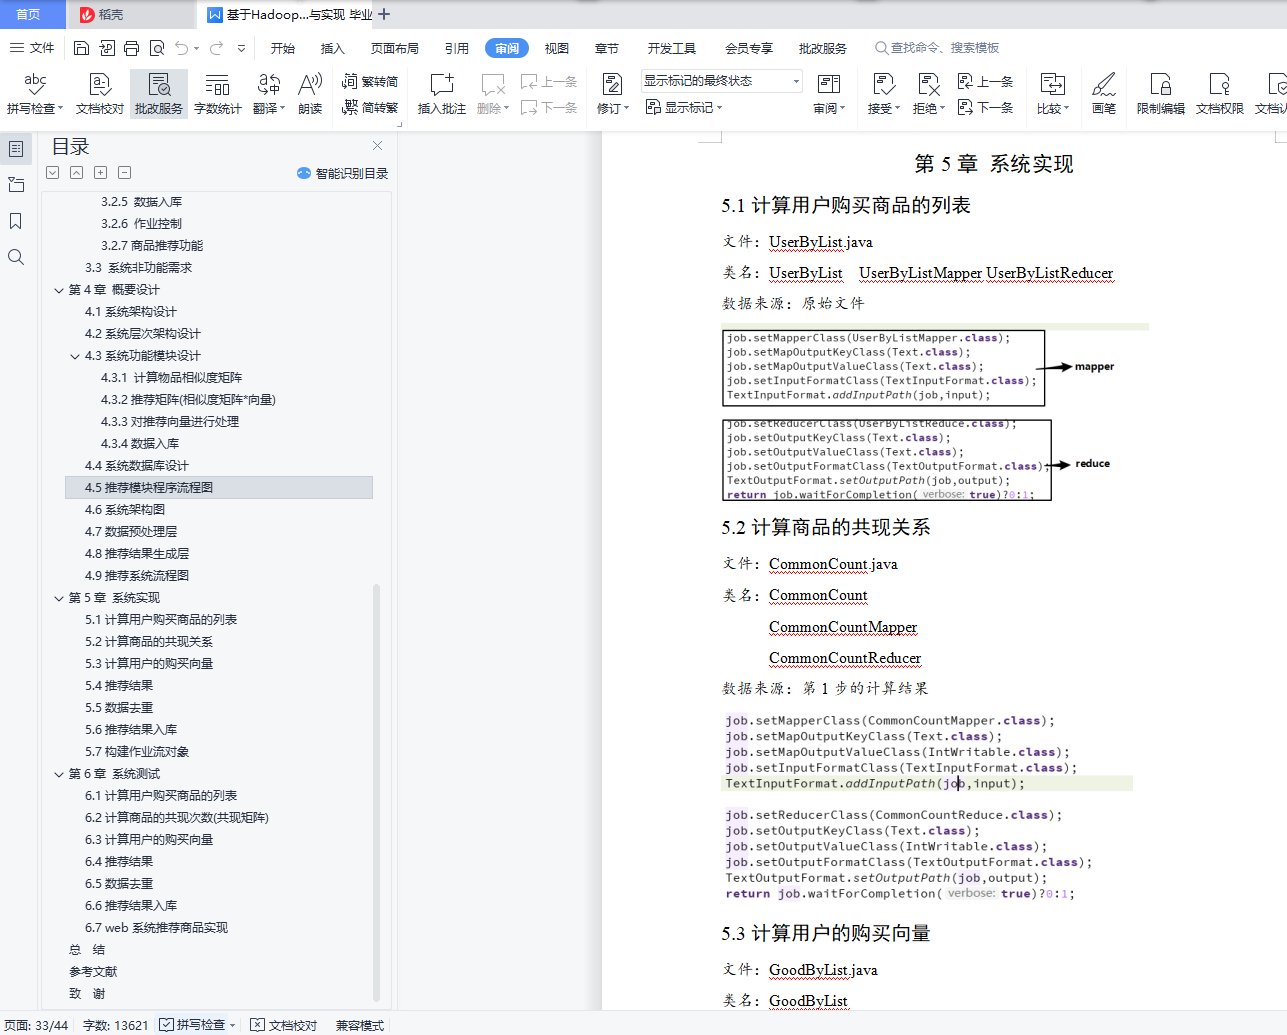Open 限制编辑 restrict editing
1287x1035 pixels.
pyautogui.click(x=1161, y=93)
